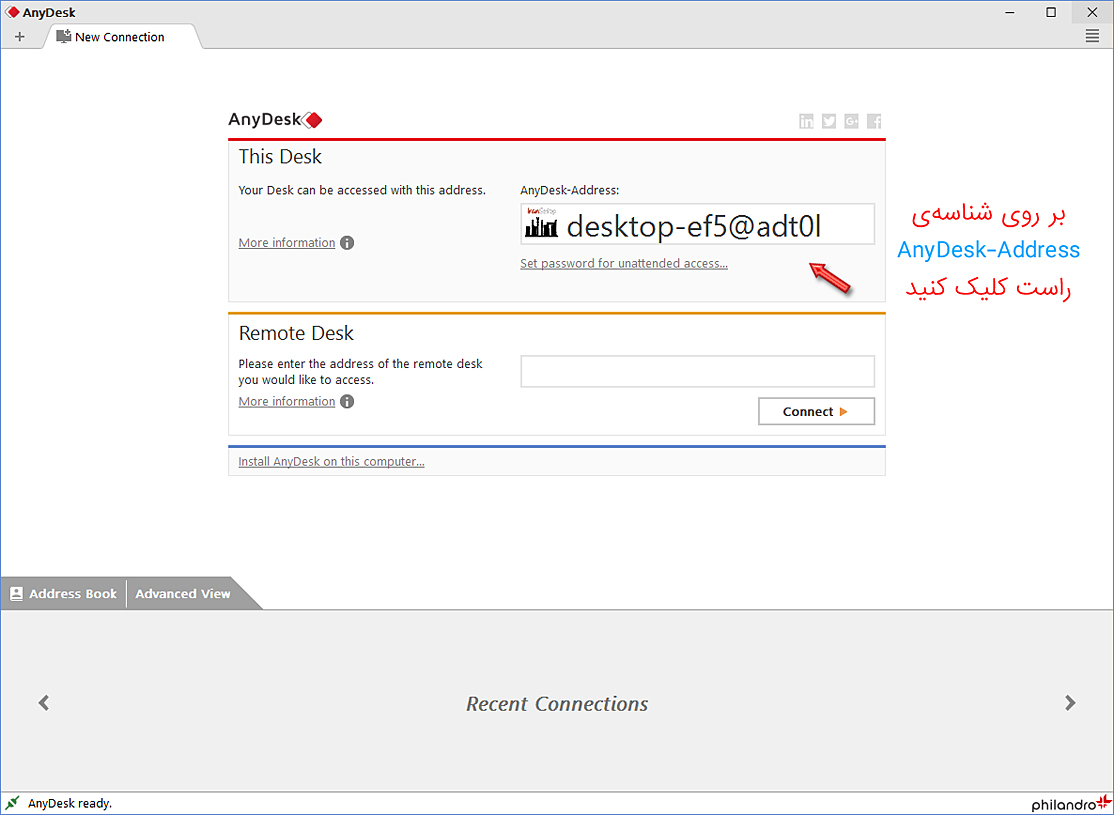Click the remote desk address input field
Screen dimensions: 1114x815
(x=697, y=371)
